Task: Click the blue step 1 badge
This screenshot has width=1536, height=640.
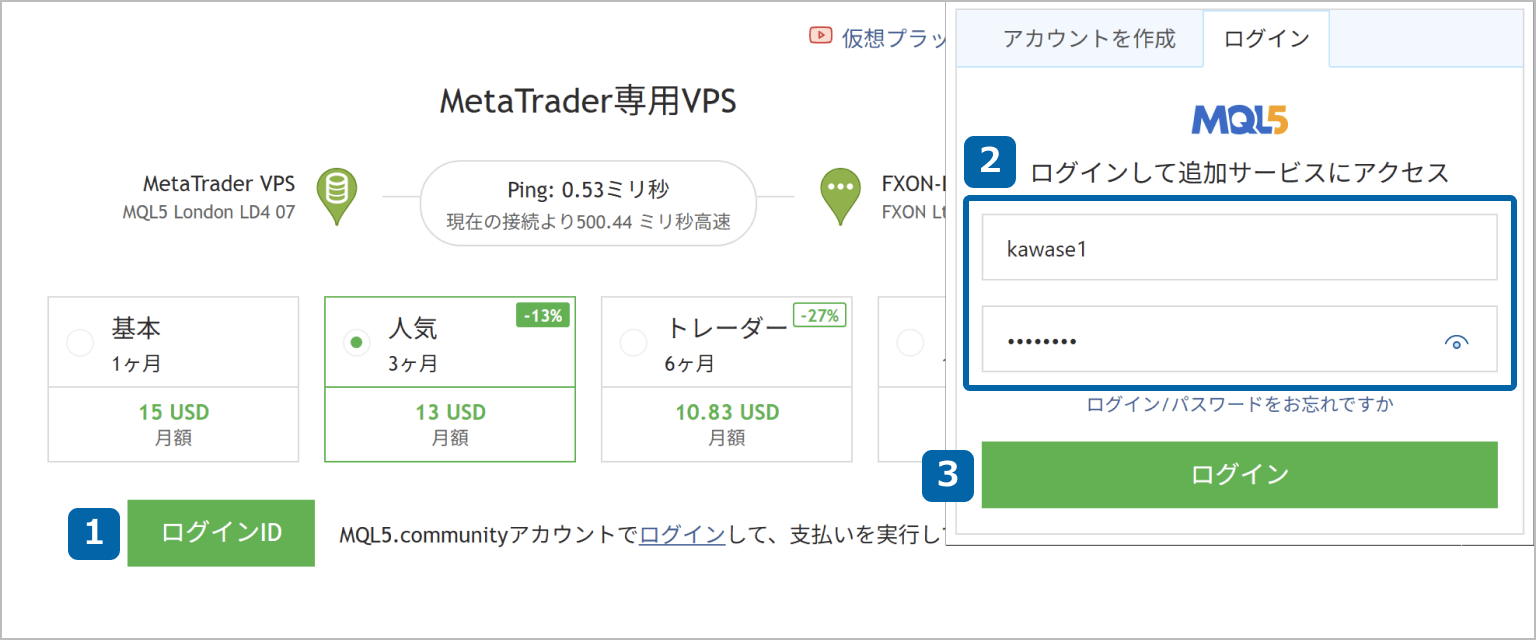Action: pyautogui.click(x=95, y=533)
